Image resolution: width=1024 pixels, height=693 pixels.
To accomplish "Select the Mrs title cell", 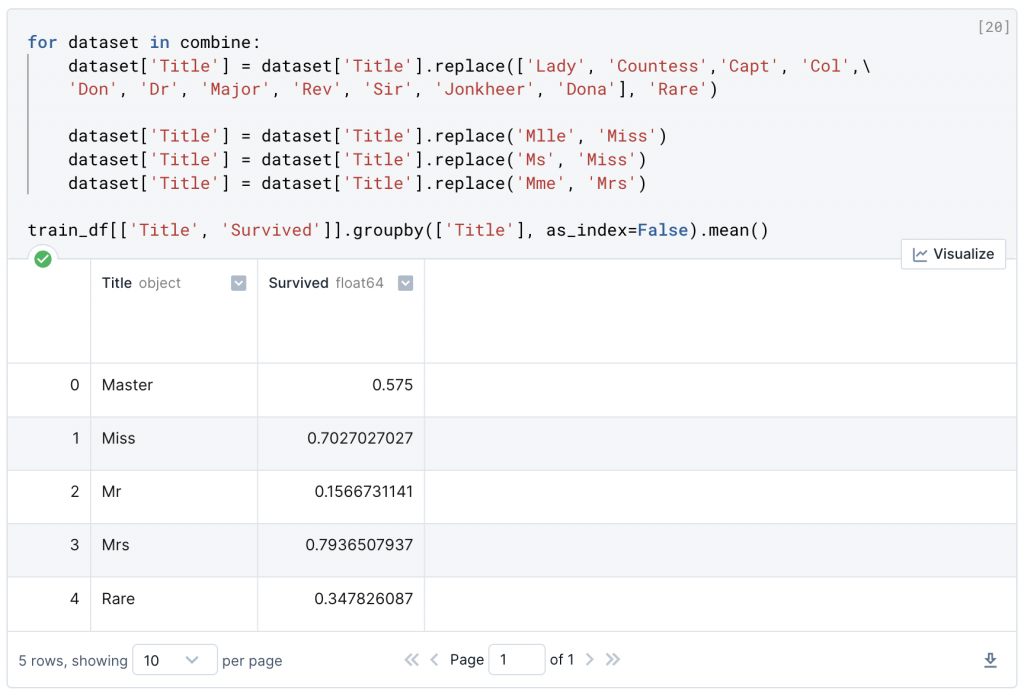I will click(x=115, y=545).
